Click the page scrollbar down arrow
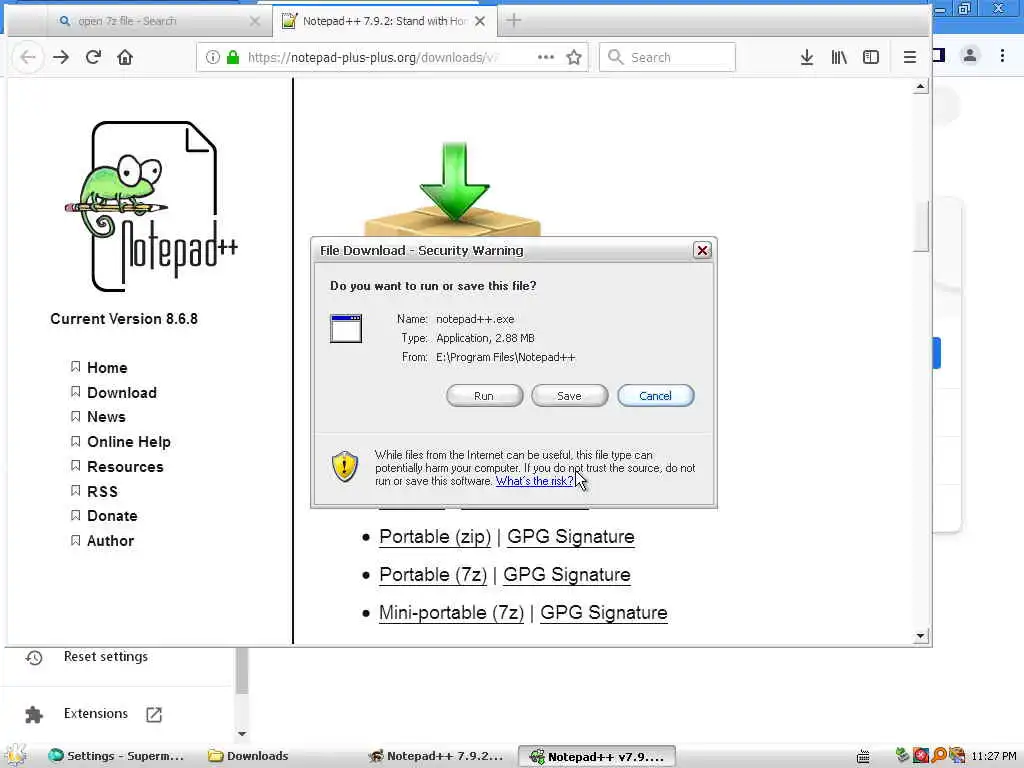The width and height of the screenshot is (1024, 768). point(920,635)
